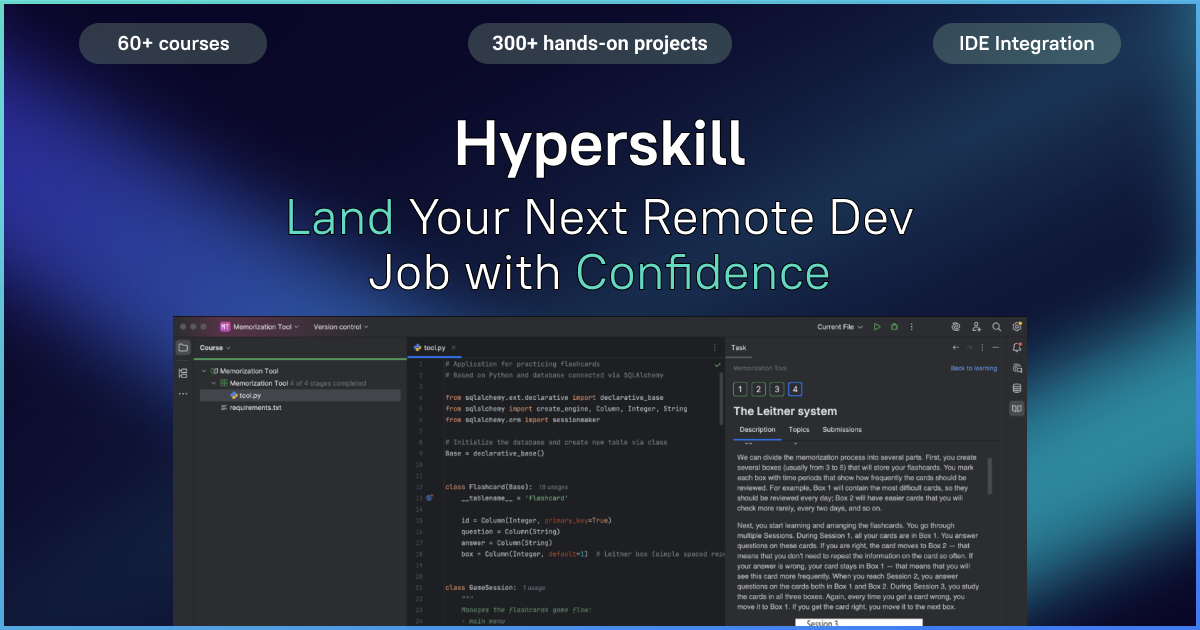Select the Task panel tab
This screenshot has width=1200, height=630.
(739, 348)
